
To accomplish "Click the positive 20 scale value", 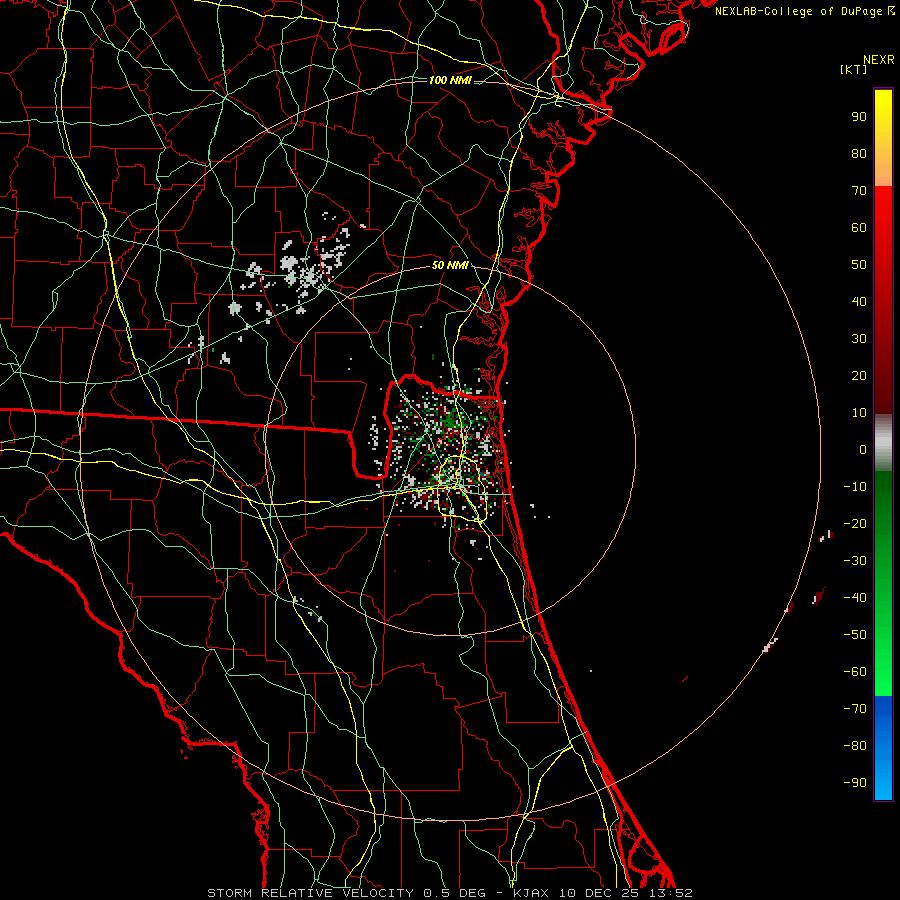I will 859,375.
